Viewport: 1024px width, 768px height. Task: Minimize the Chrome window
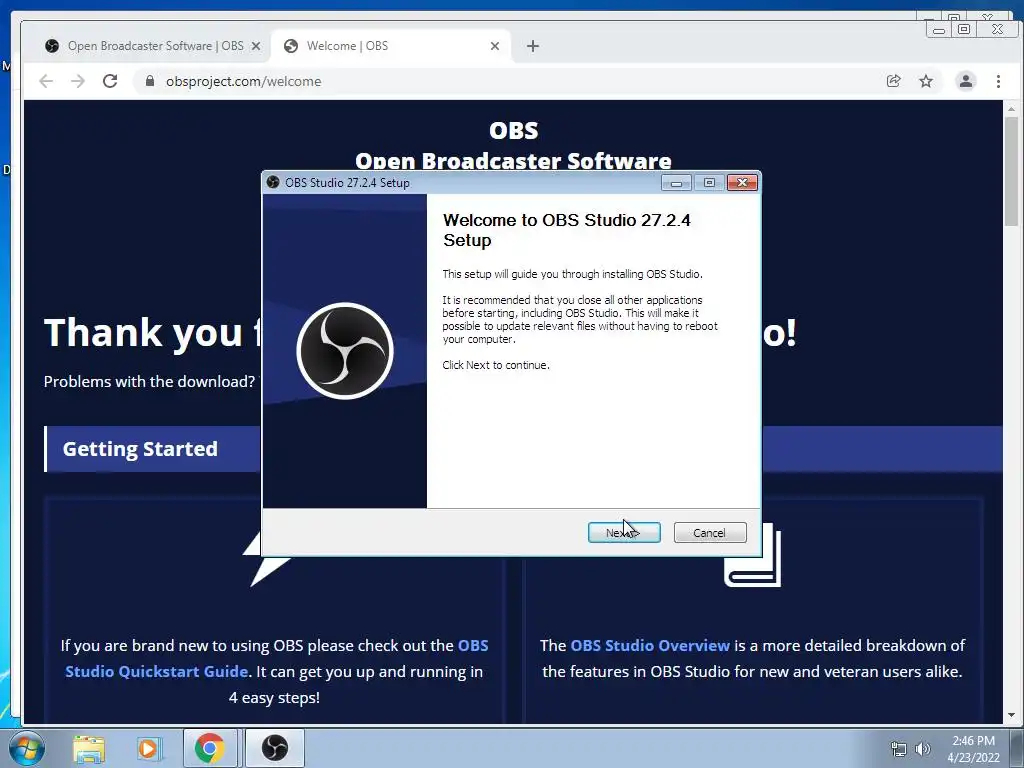(x=939, y=29)
